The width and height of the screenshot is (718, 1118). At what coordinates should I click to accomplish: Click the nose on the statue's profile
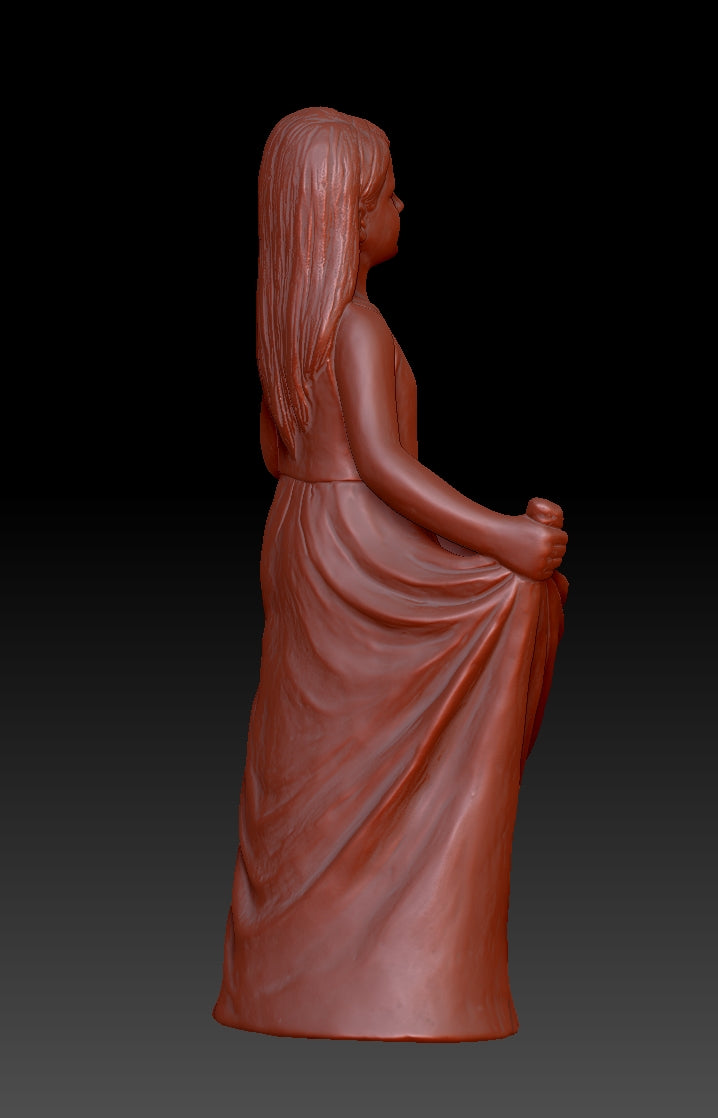coord(400,204)
